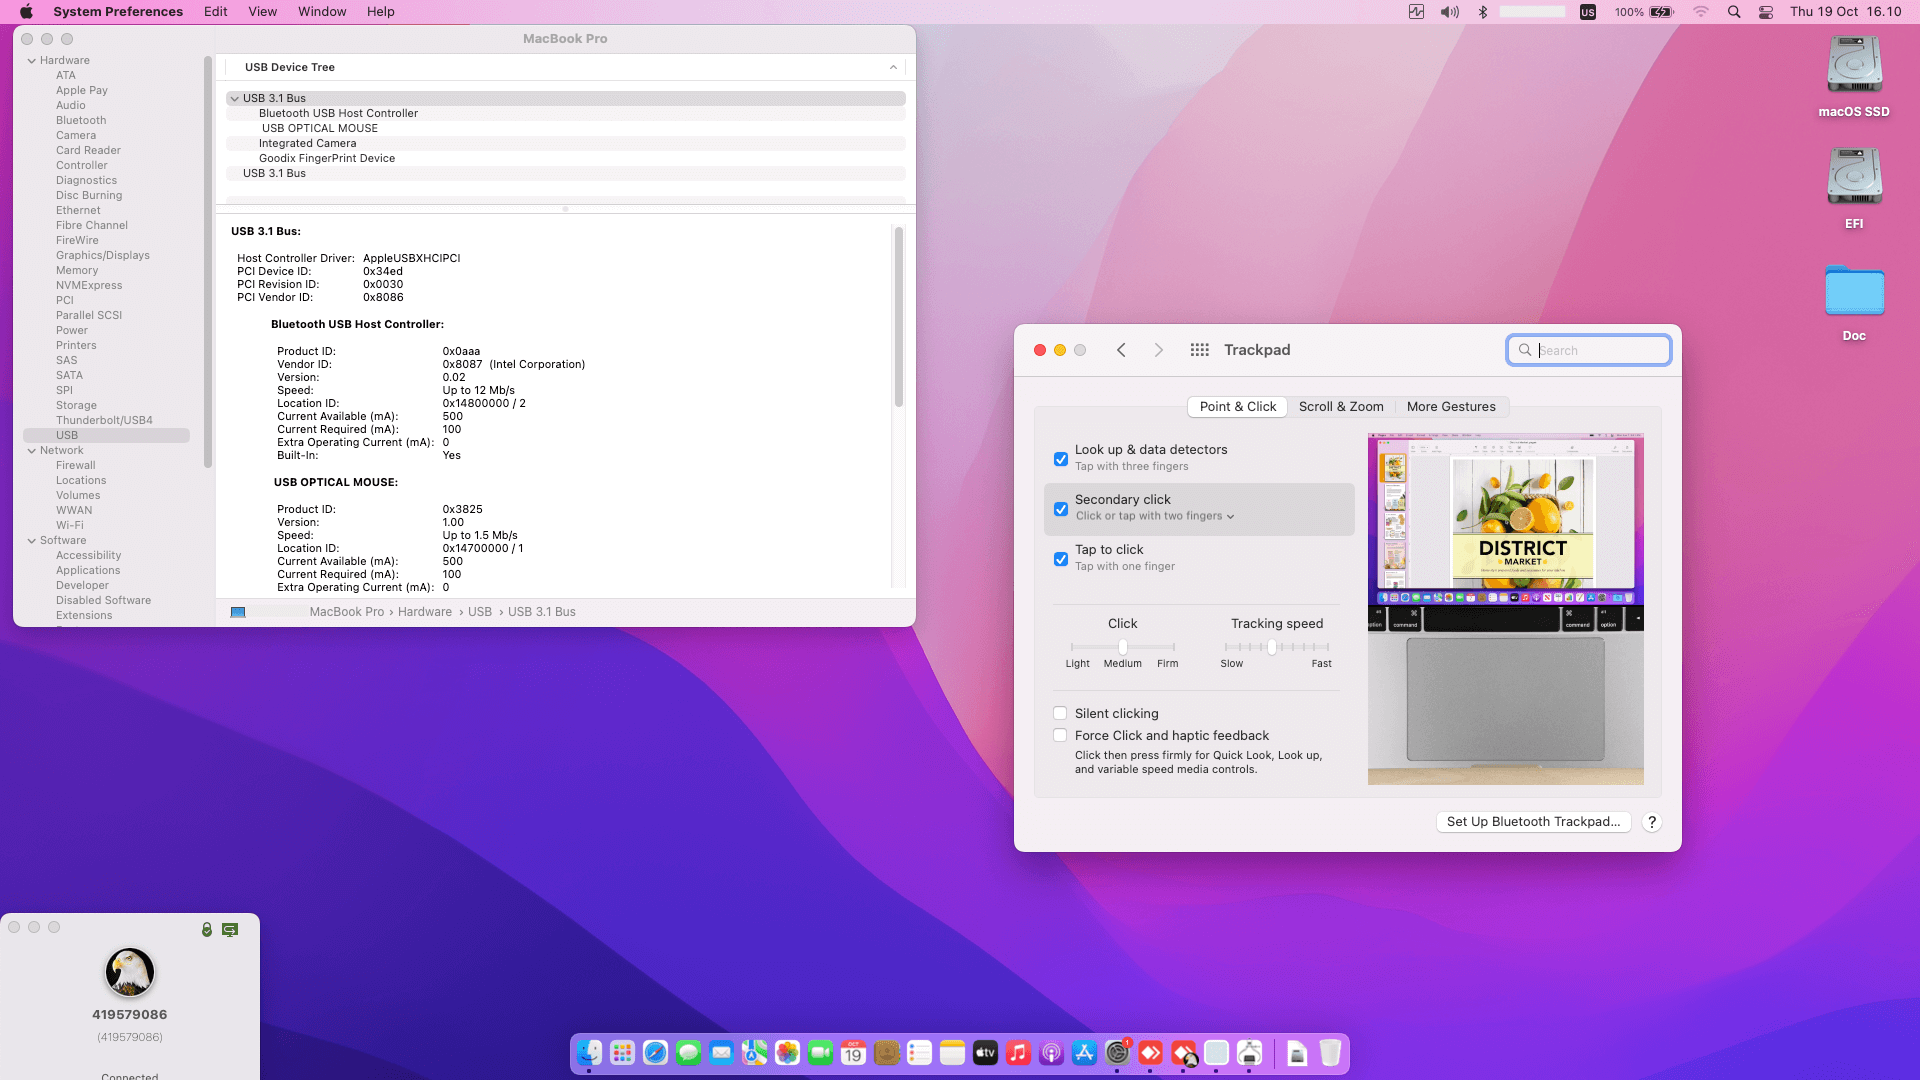
Task: Open Spotlight search in the menu bar
Action: (1734, 12)
